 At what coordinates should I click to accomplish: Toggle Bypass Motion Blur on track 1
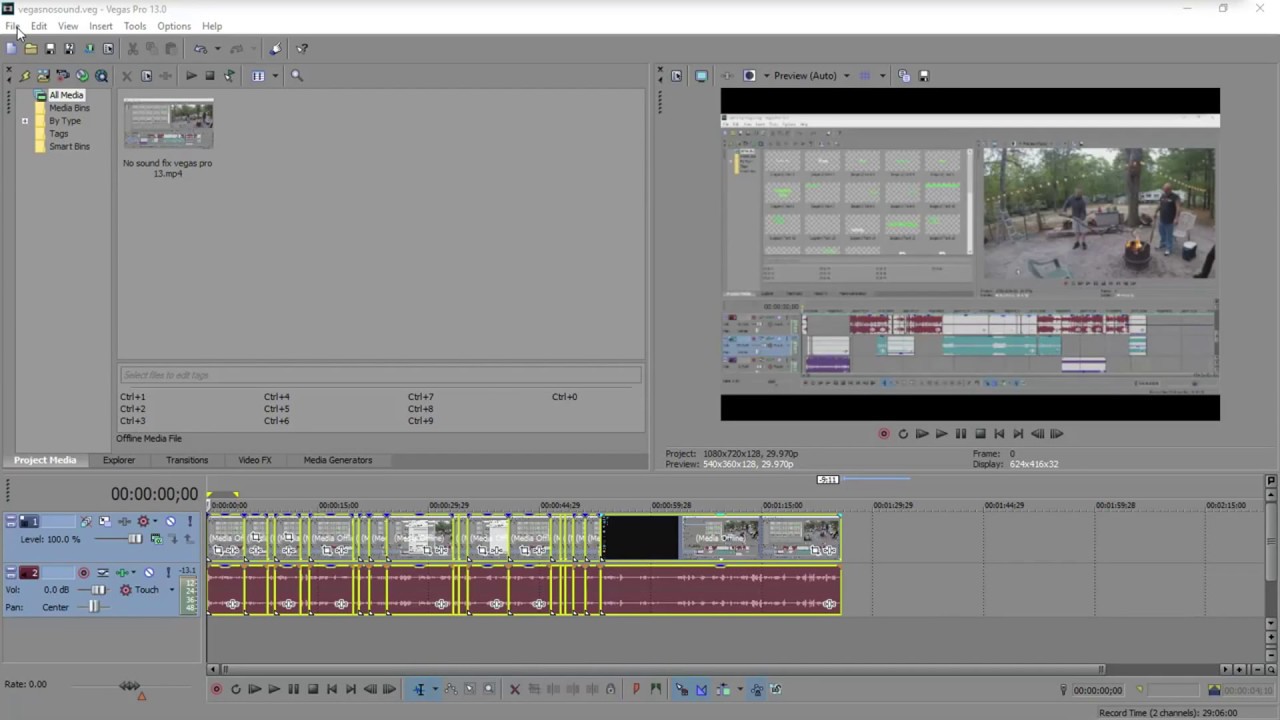pos(86,521)
